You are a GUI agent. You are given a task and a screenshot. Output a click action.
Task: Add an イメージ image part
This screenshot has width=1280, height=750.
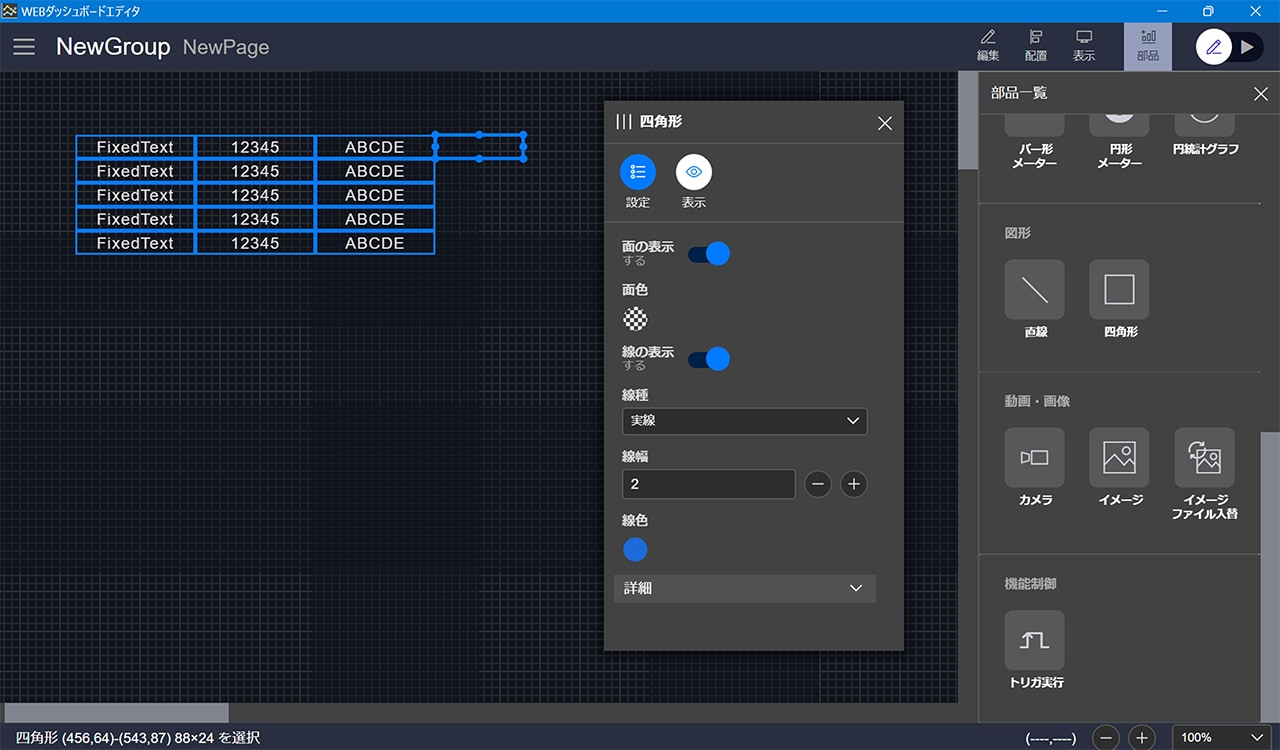click(x=1119, y=458)
